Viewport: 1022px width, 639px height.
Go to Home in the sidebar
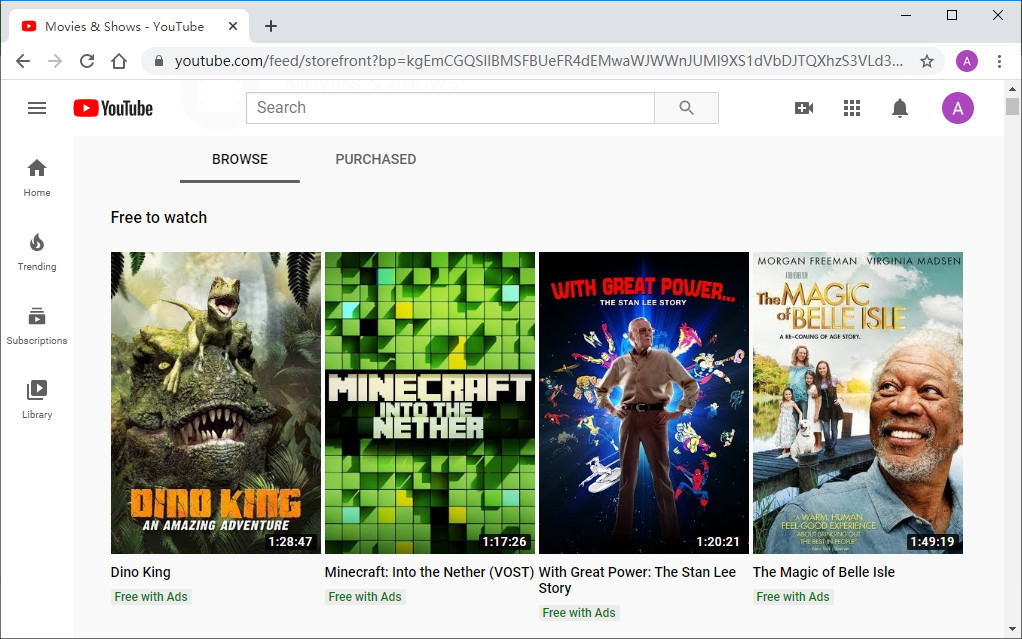(x=37, y=178)
